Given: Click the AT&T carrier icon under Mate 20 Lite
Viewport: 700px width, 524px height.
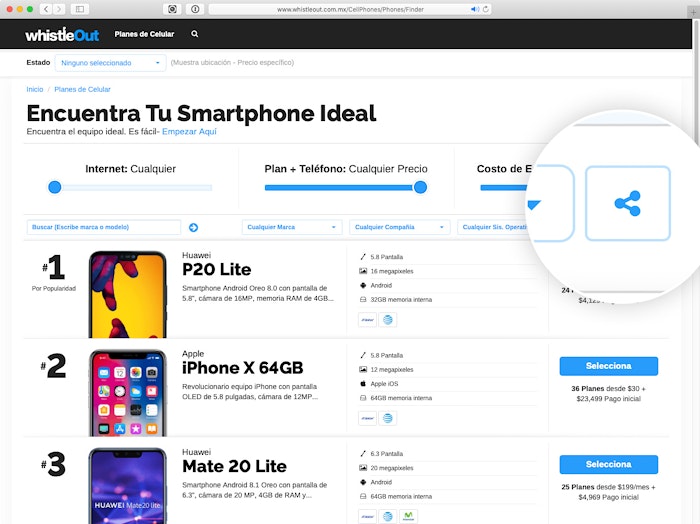Looking at the screenshot, I should coord(388,516).
